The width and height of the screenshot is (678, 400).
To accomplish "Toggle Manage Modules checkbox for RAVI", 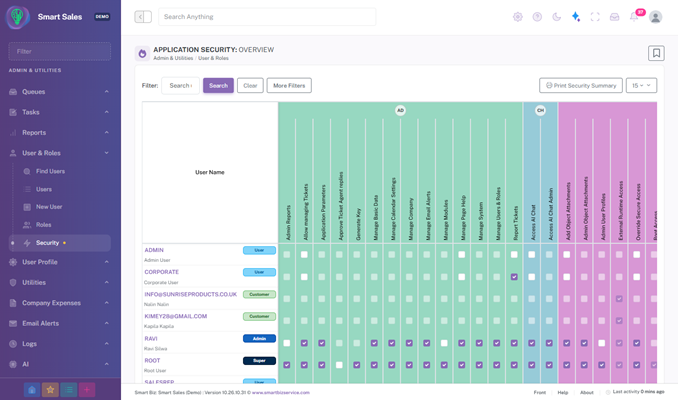I will coord(444,343).
